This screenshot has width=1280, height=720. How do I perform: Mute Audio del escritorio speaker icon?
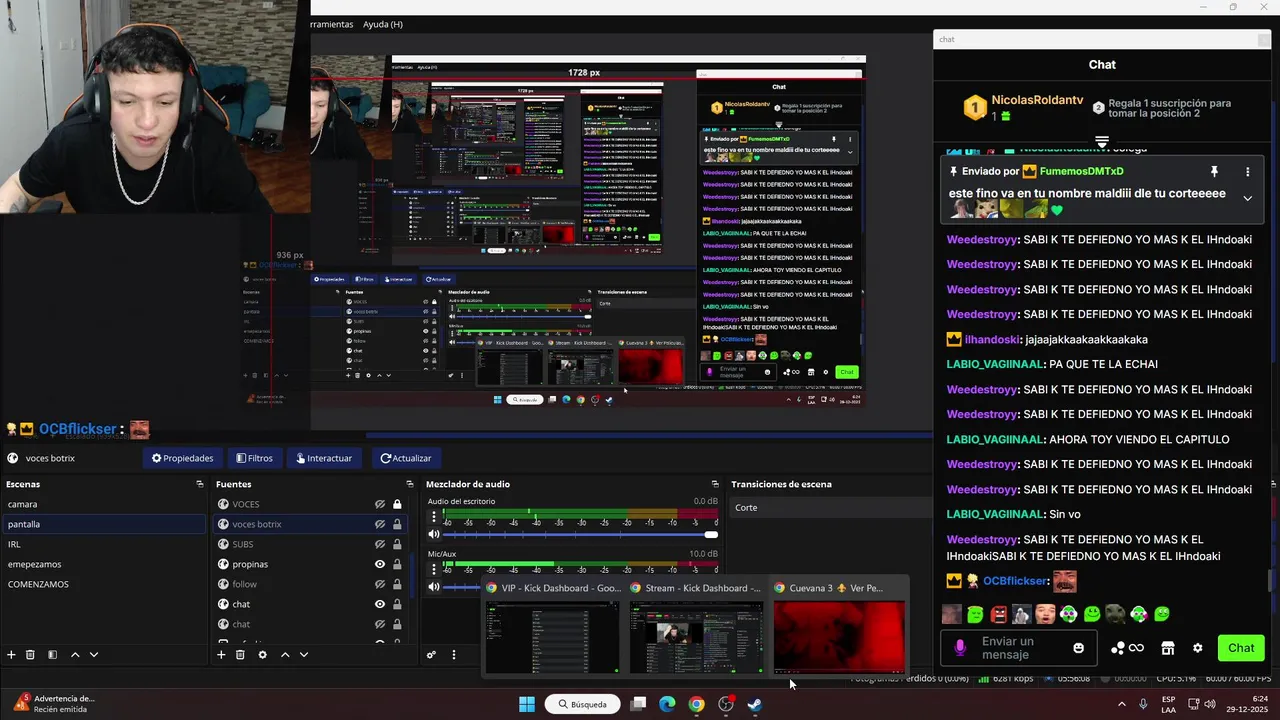click(x=434, y=534)
